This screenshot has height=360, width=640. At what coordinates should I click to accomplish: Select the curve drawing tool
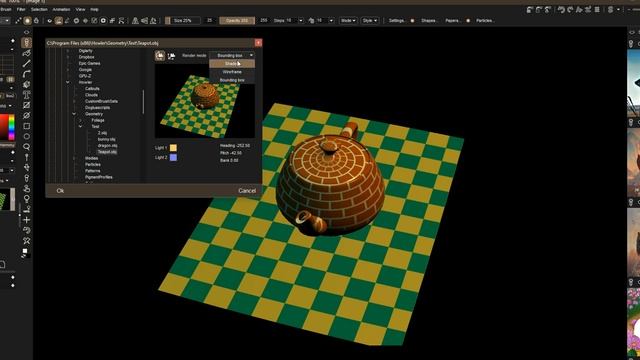click(27, 74)
